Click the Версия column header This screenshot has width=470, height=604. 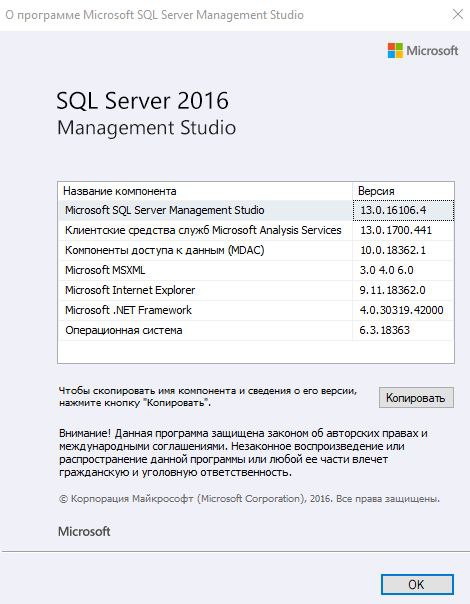(x=403, y=191)
